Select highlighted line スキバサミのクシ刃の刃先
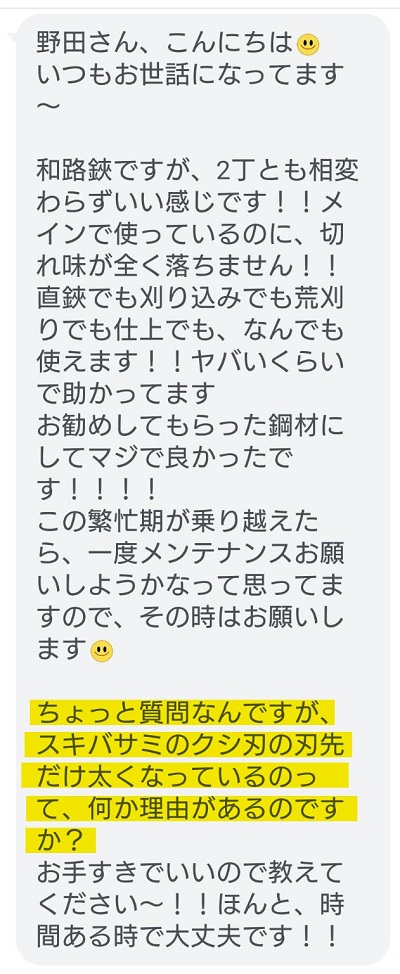Image resolution: width=400 pixels, height=974 pixels. pos(188,746)
